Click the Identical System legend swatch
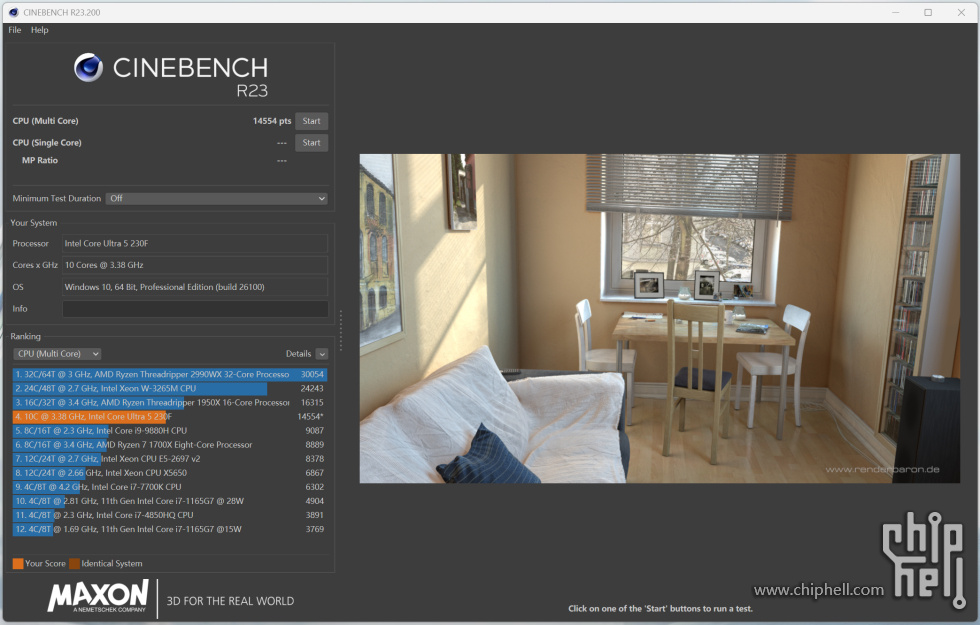Image resolution: width=980 pixels, height=625 pixels. [74, 563]
